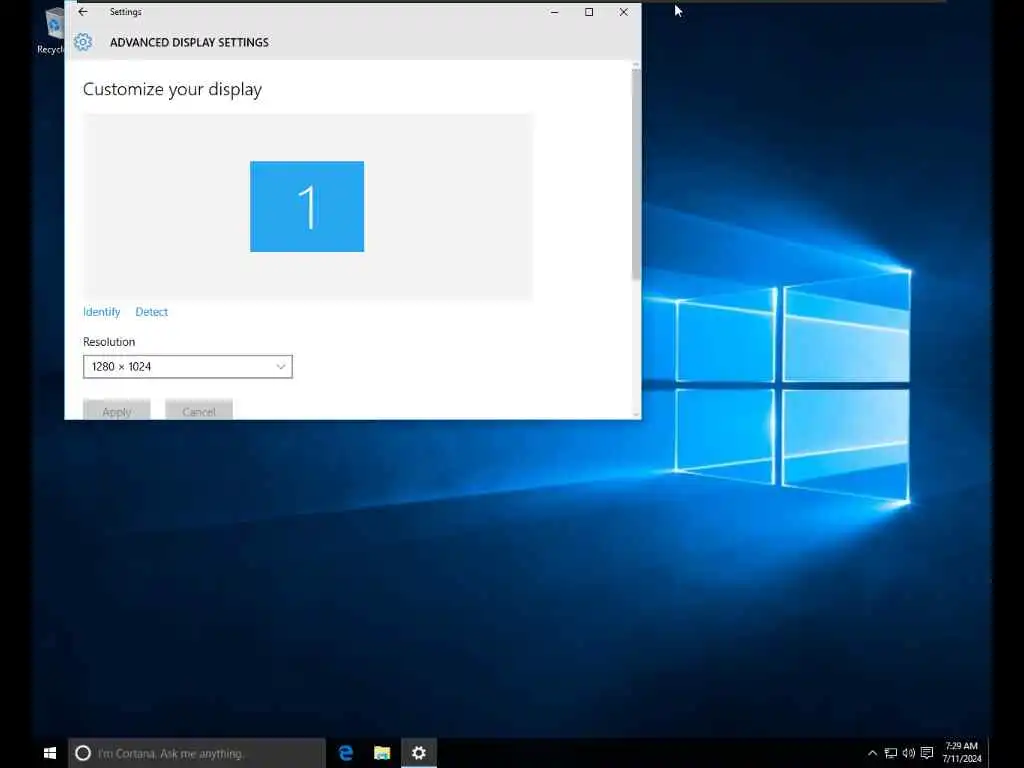Click the Identify link

(101, 312)
